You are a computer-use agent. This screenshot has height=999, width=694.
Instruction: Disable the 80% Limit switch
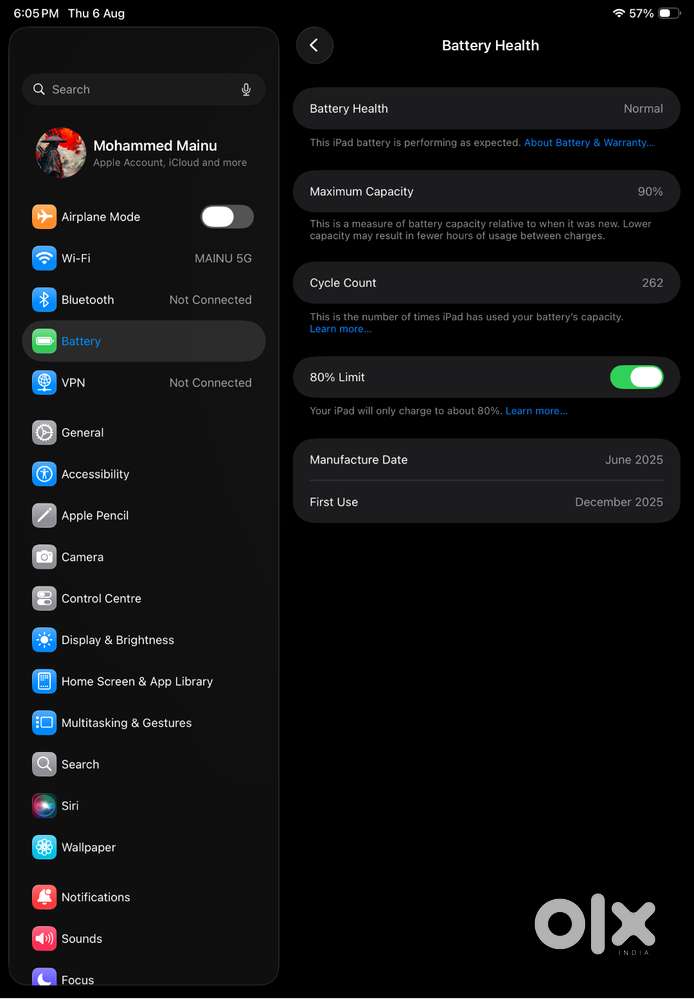pyautogui.click(x=637, y=377)
